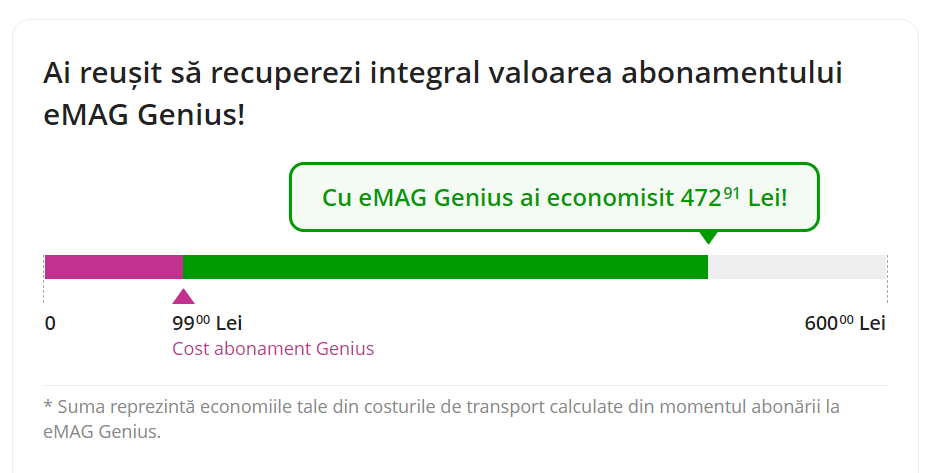Viewport: 933px width, 473px height.
Task: Click the green savings bar segment
Action: (x=446, y=267)
